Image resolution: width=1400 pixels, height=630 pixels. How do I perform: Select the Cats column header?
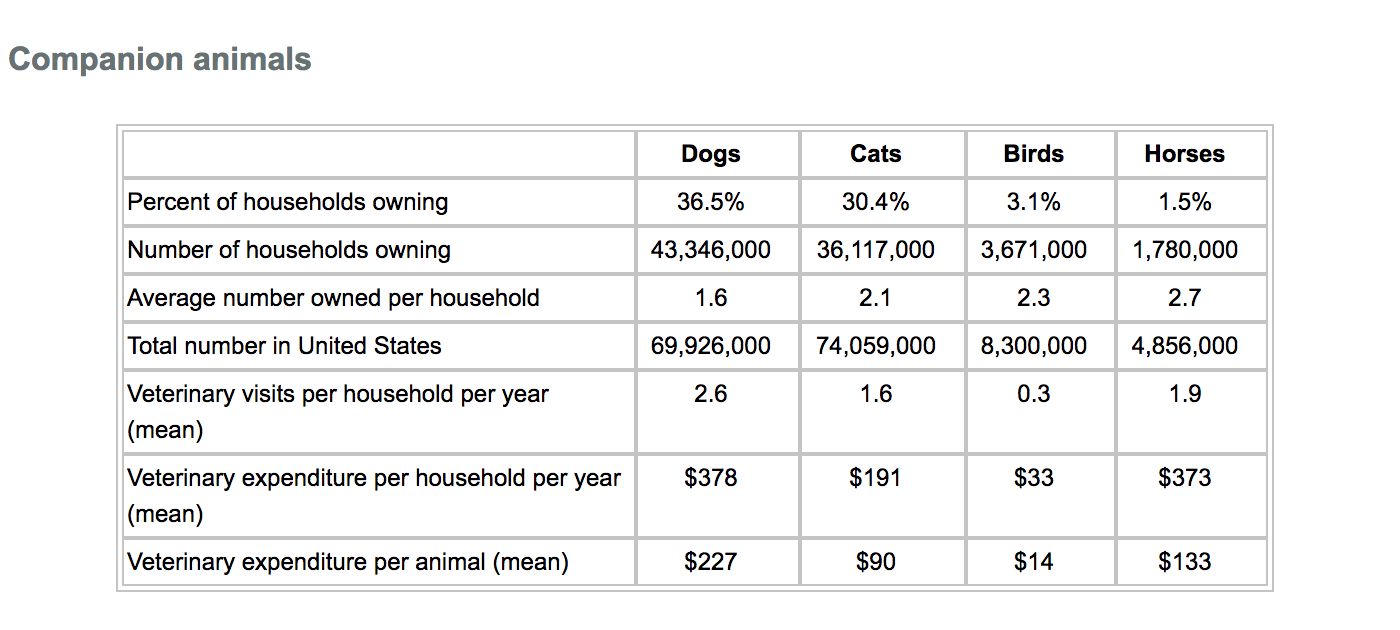pyautogui.click(x=875, y=154)
